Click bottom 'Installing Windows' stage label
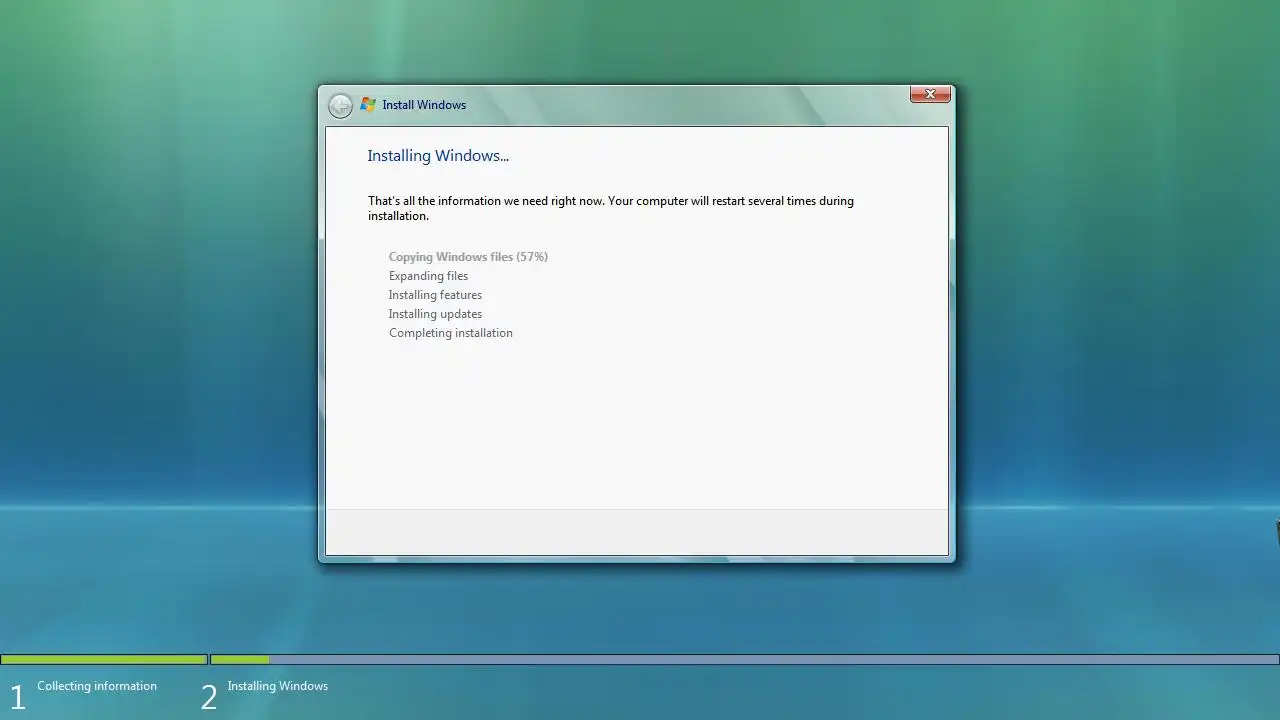1280x720 pixels. pos(277,686)
